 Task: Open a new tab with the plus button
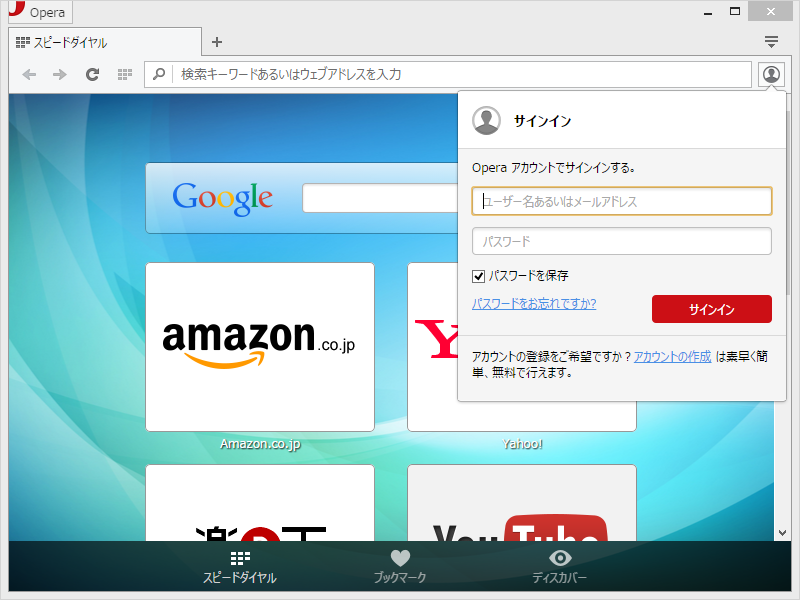pos(217,42)
